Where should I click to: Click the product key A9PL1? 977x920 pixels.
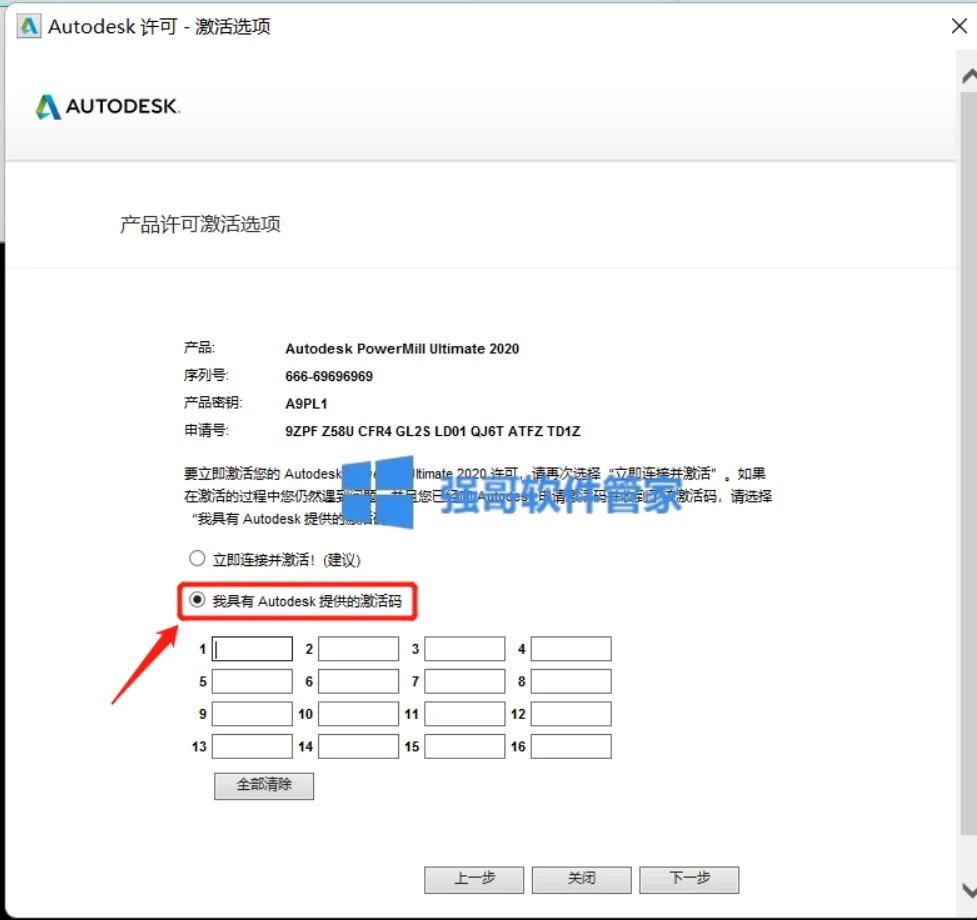307,404
